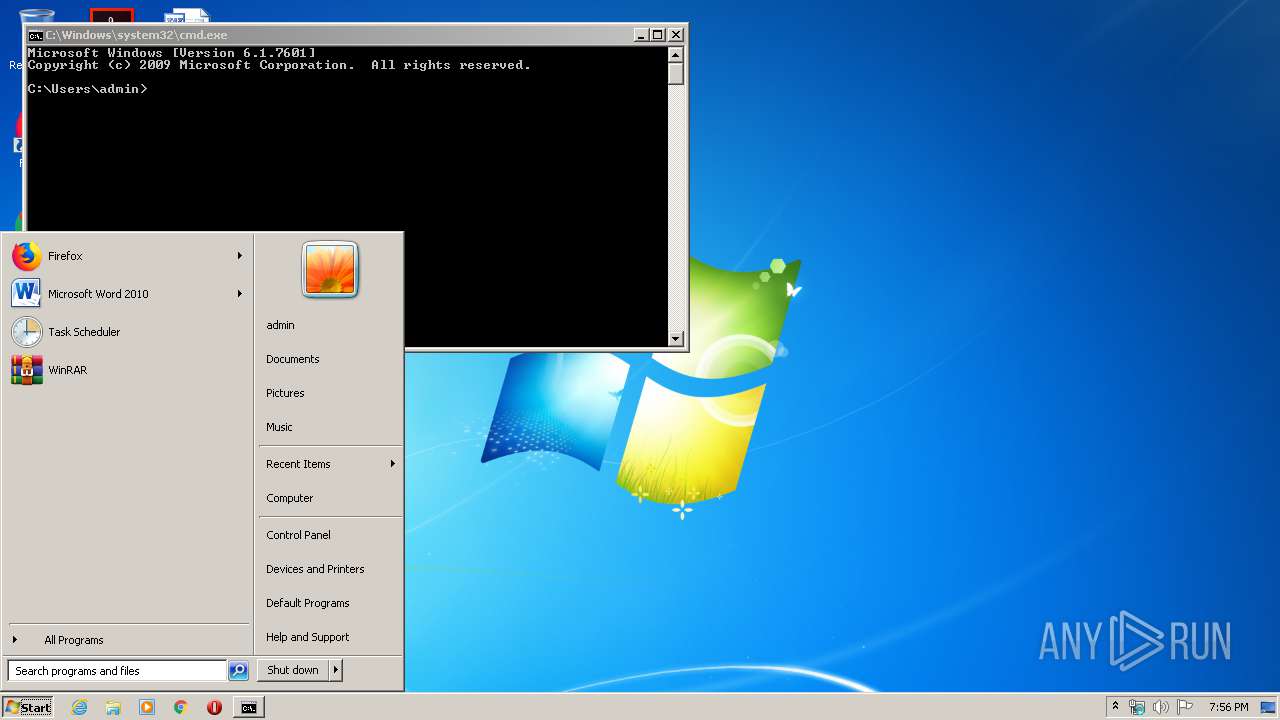1280x720 pixels.
Task: Click the C:\Users\admin> prompt line
Action: [x=87, y=89]
